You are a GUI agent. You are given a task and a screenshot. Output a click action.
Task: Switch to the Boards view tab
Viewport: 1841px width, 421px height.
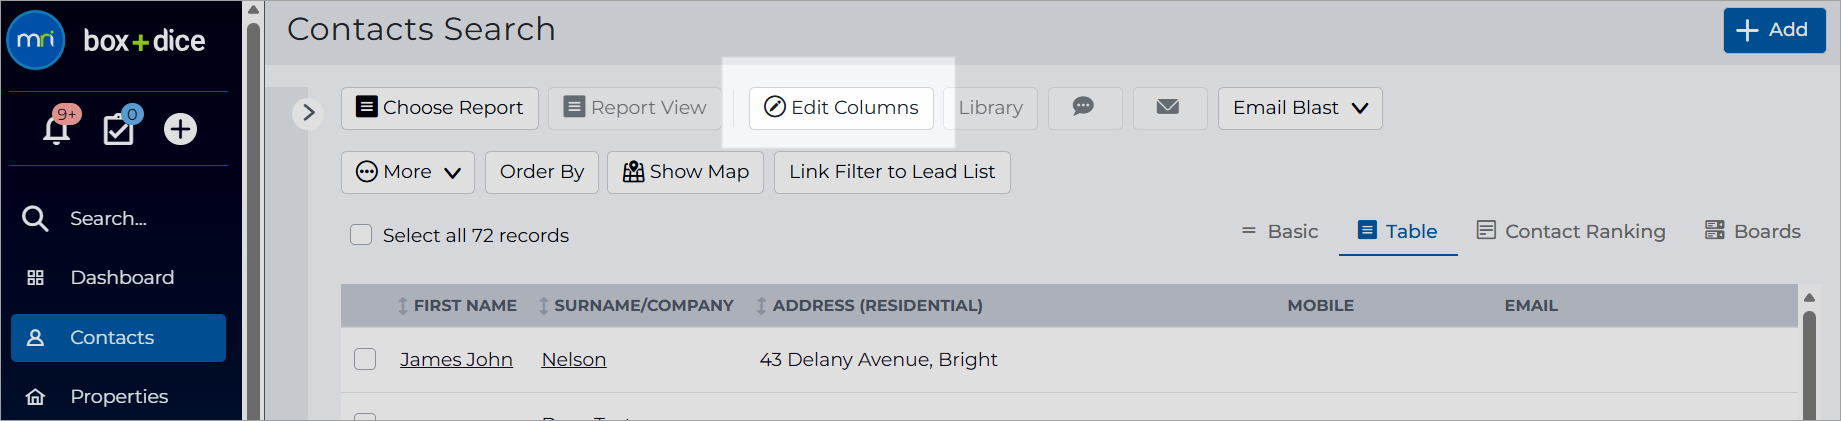(x=1753, y=231)
